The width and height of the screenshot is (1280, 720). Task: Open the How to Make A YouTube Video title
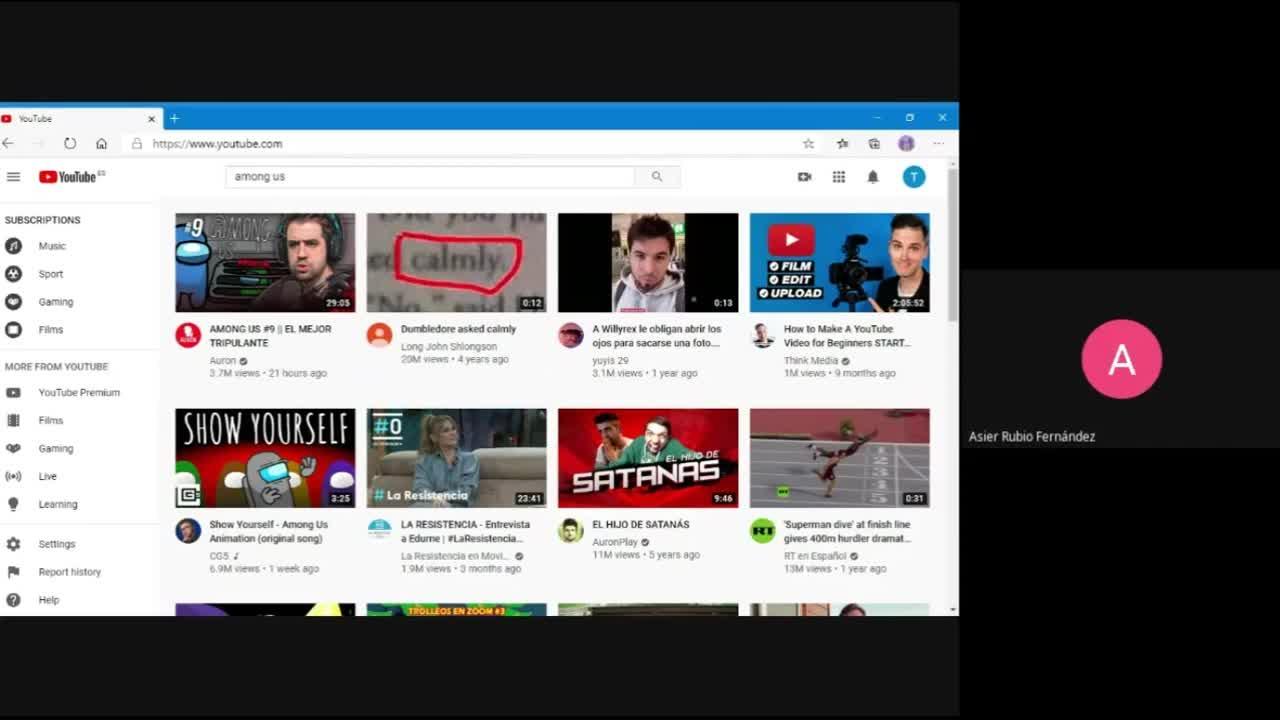click(847, 336)
